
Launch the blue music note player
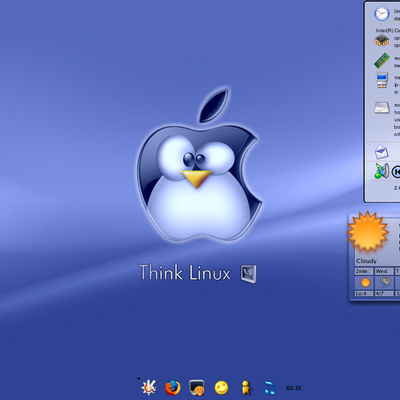pos(269,388)
